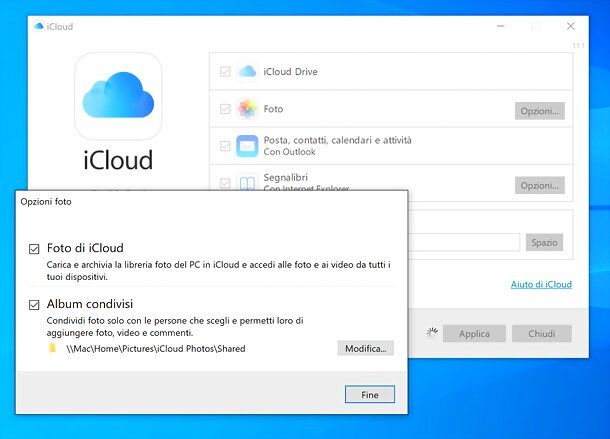Click Fine to close photo options
The width and height of the screenshot is (610, 439).
370,394
